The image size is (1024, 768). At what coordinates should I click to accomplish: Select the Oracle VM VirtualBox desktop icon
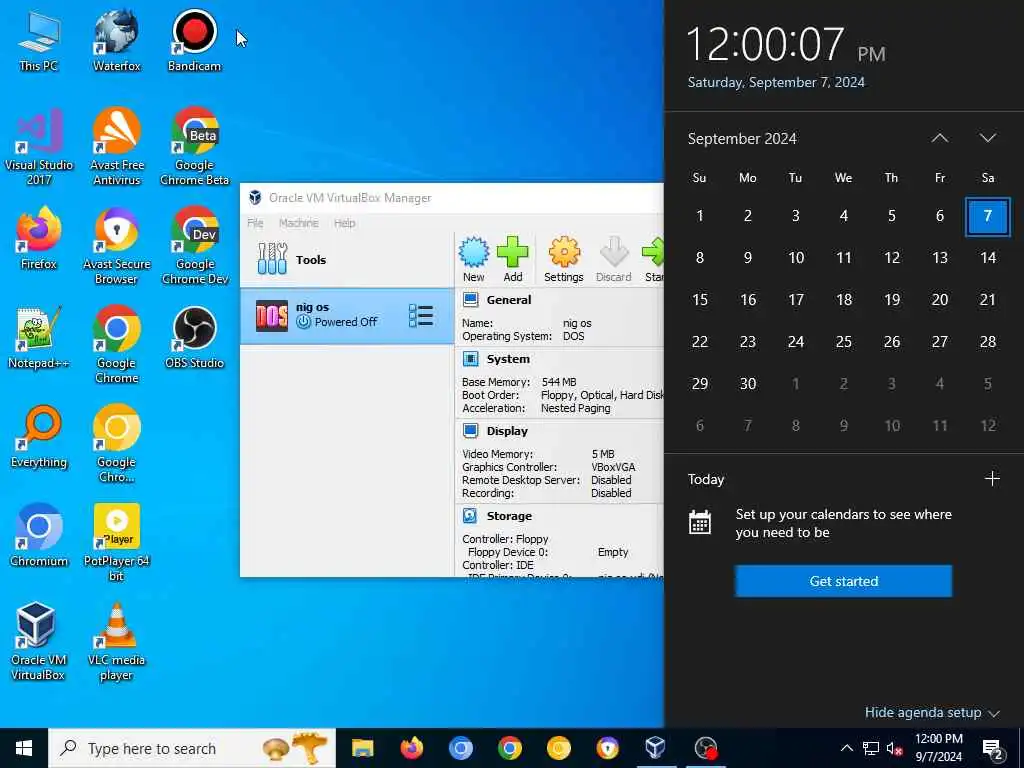[37, 643]
